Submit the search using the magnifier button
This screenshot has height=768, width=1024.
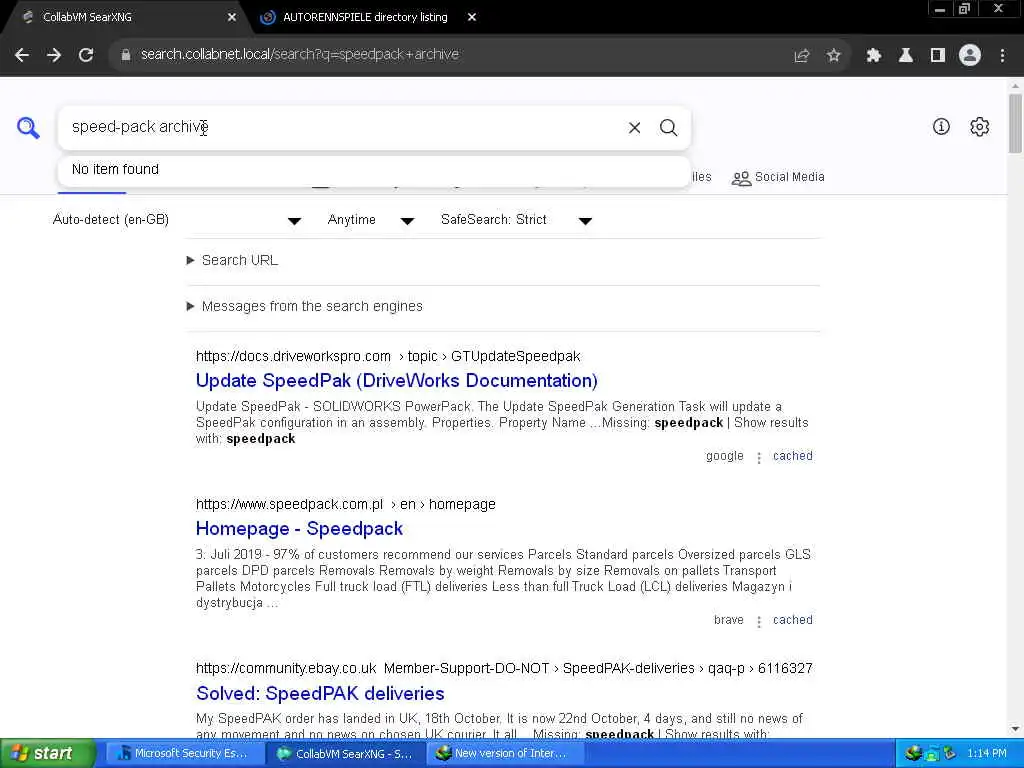pos(668,128)
